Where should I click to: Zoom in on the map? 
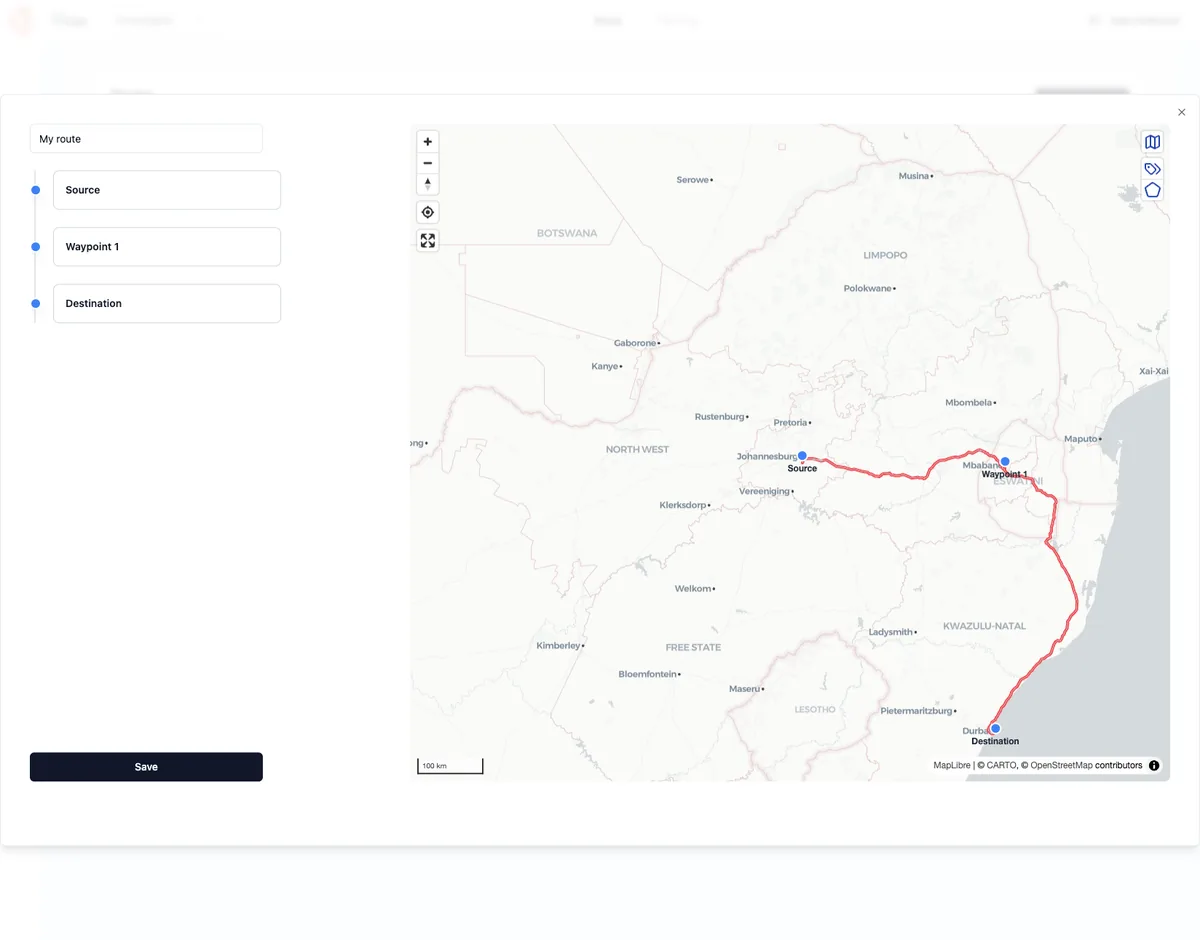point(427,141)
